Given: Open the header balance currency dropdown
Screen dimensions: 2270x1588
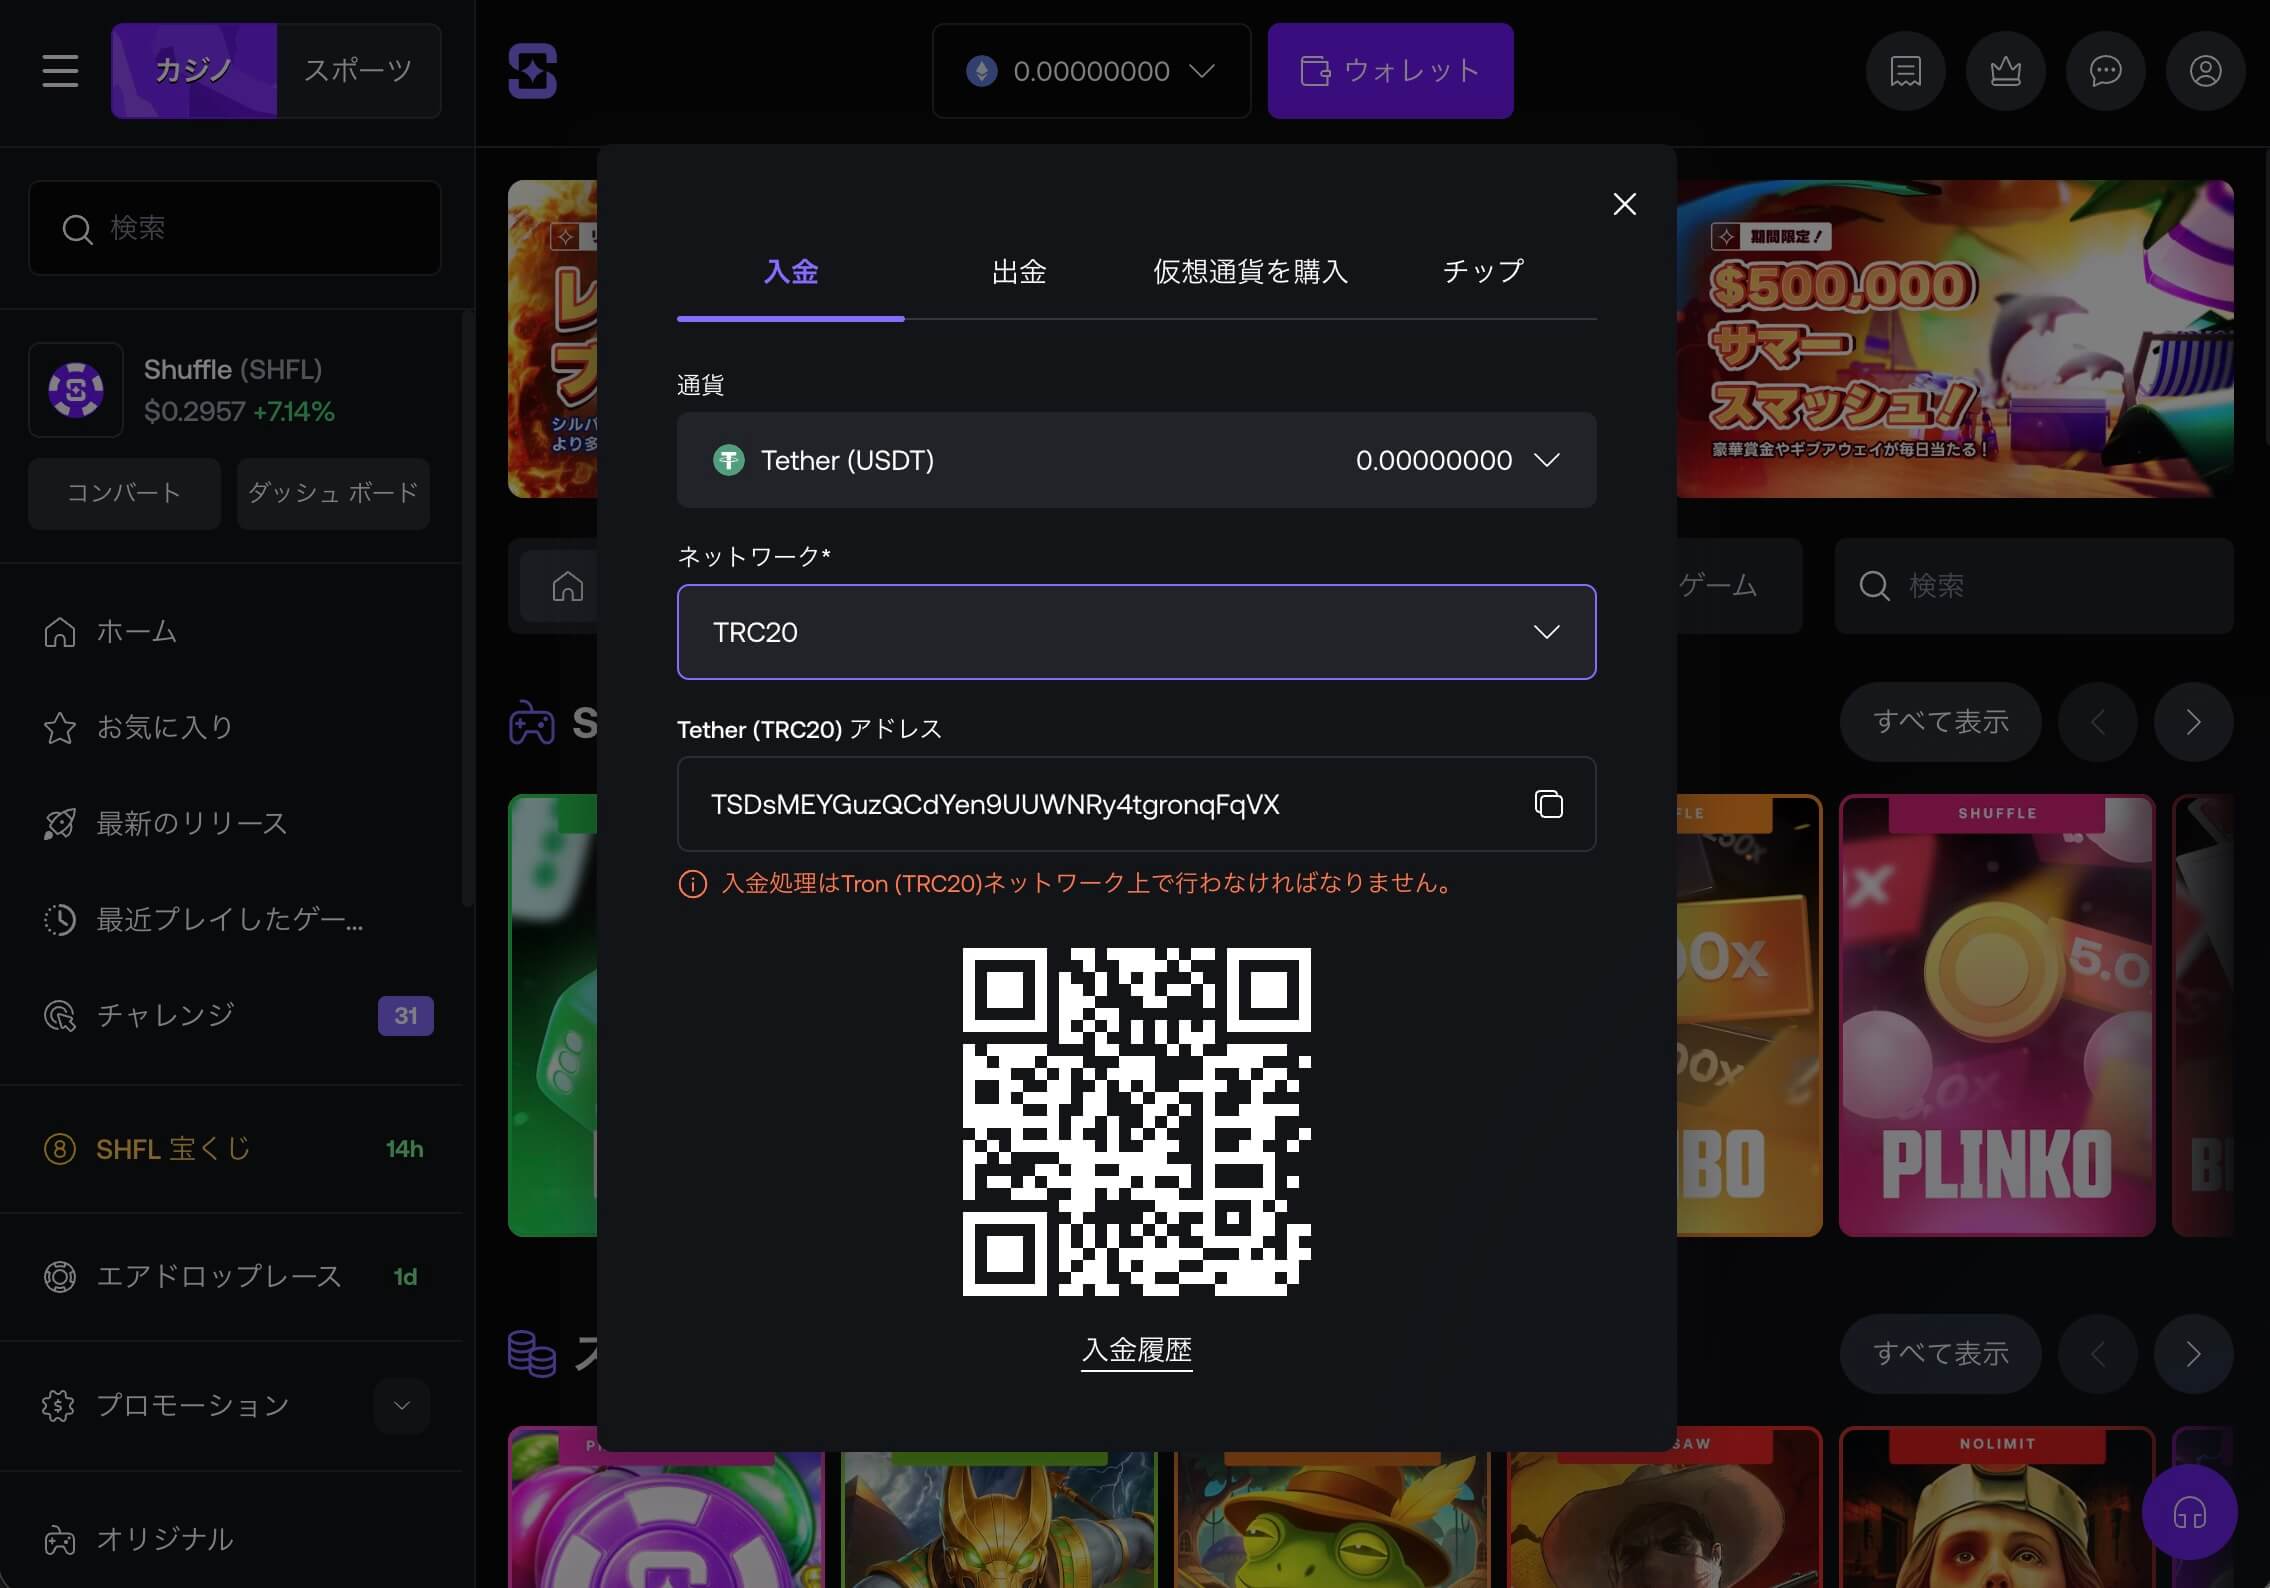Looking at the screenshot, I should coord(1091,71).
